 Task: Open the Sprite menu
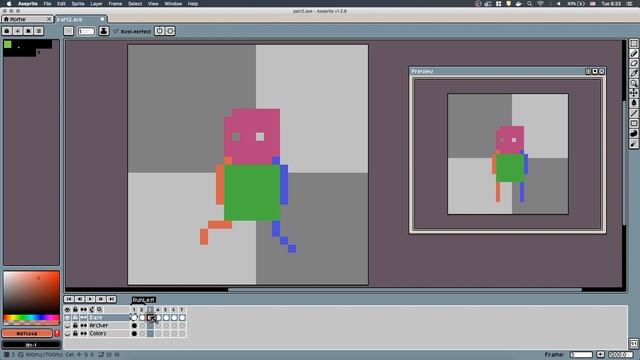point(78,4)
